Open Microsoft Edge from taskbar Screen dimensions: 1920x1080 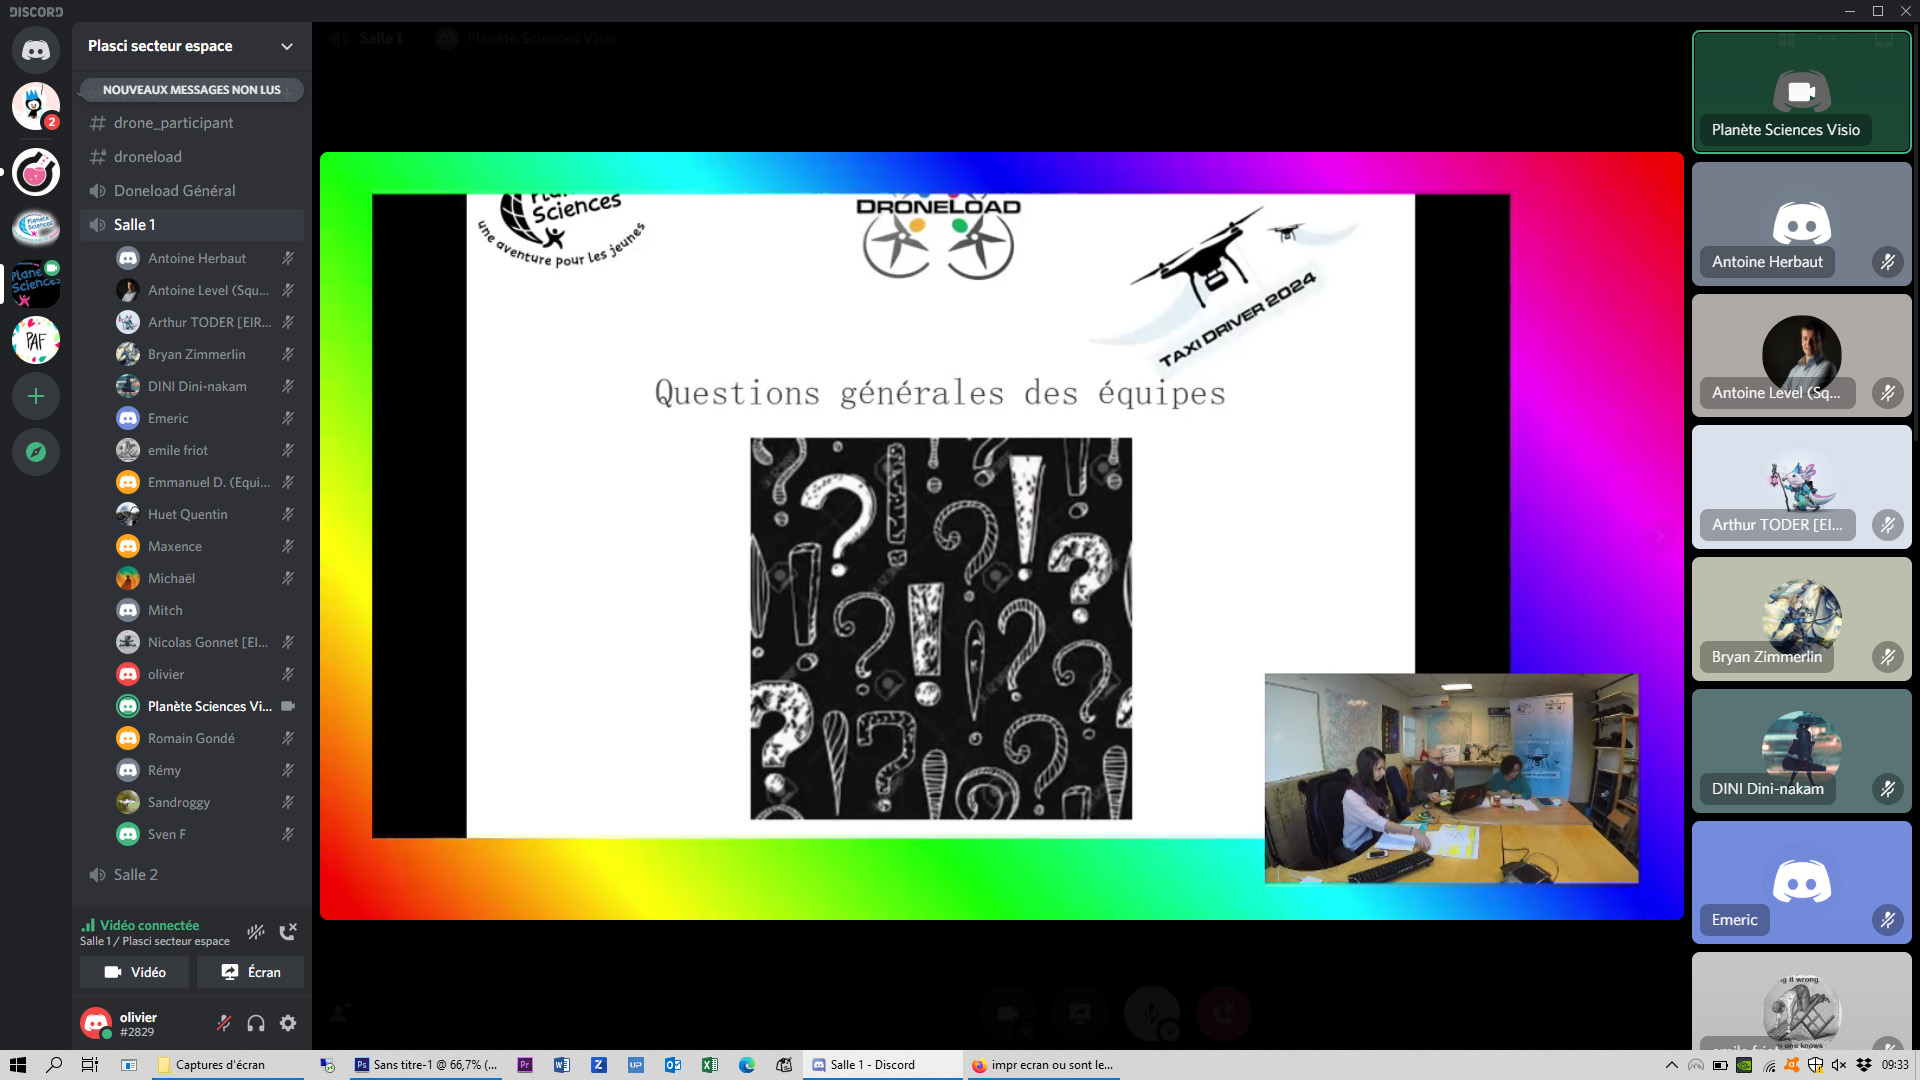(x=747, y=1065)
